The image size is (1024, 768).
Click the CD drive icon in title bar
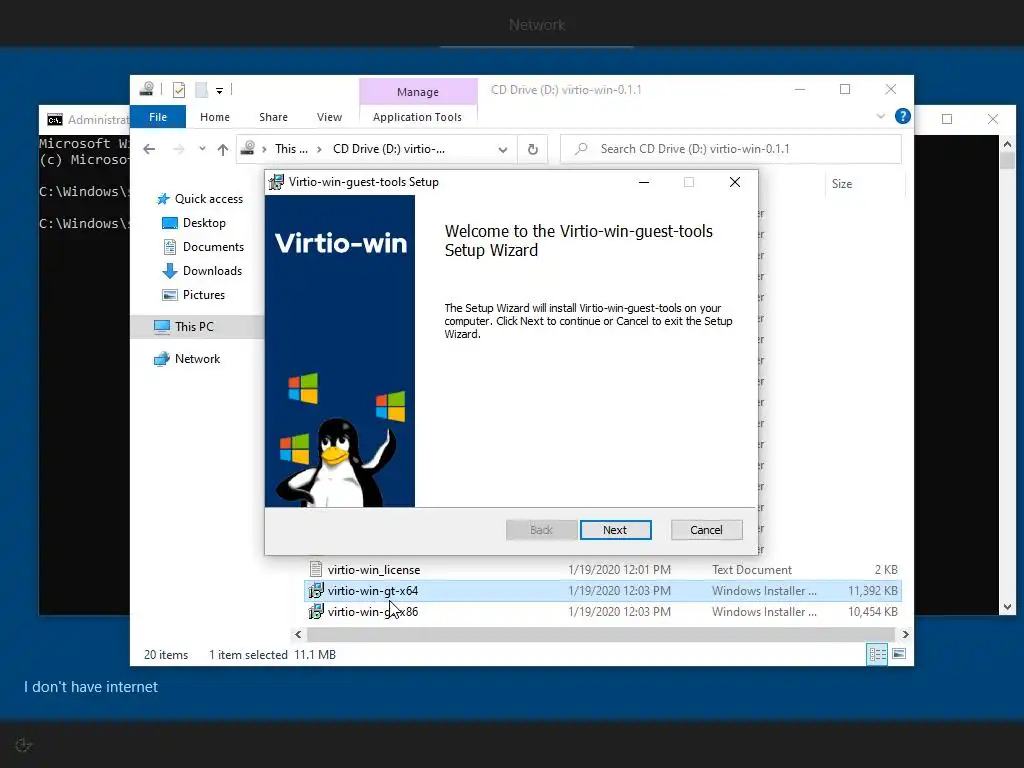point(147,89)
